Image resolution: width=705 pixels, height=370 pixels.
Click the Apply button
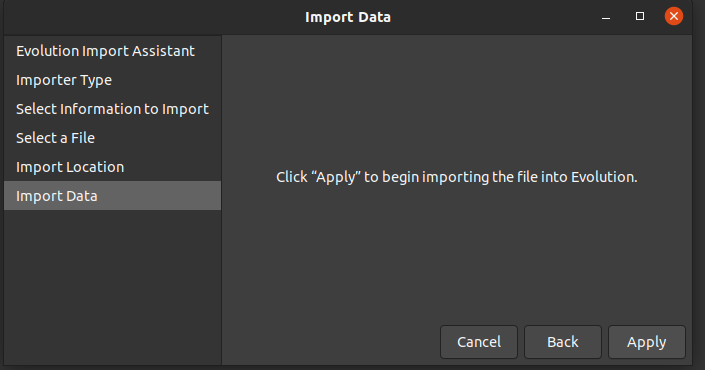(647, 342)
